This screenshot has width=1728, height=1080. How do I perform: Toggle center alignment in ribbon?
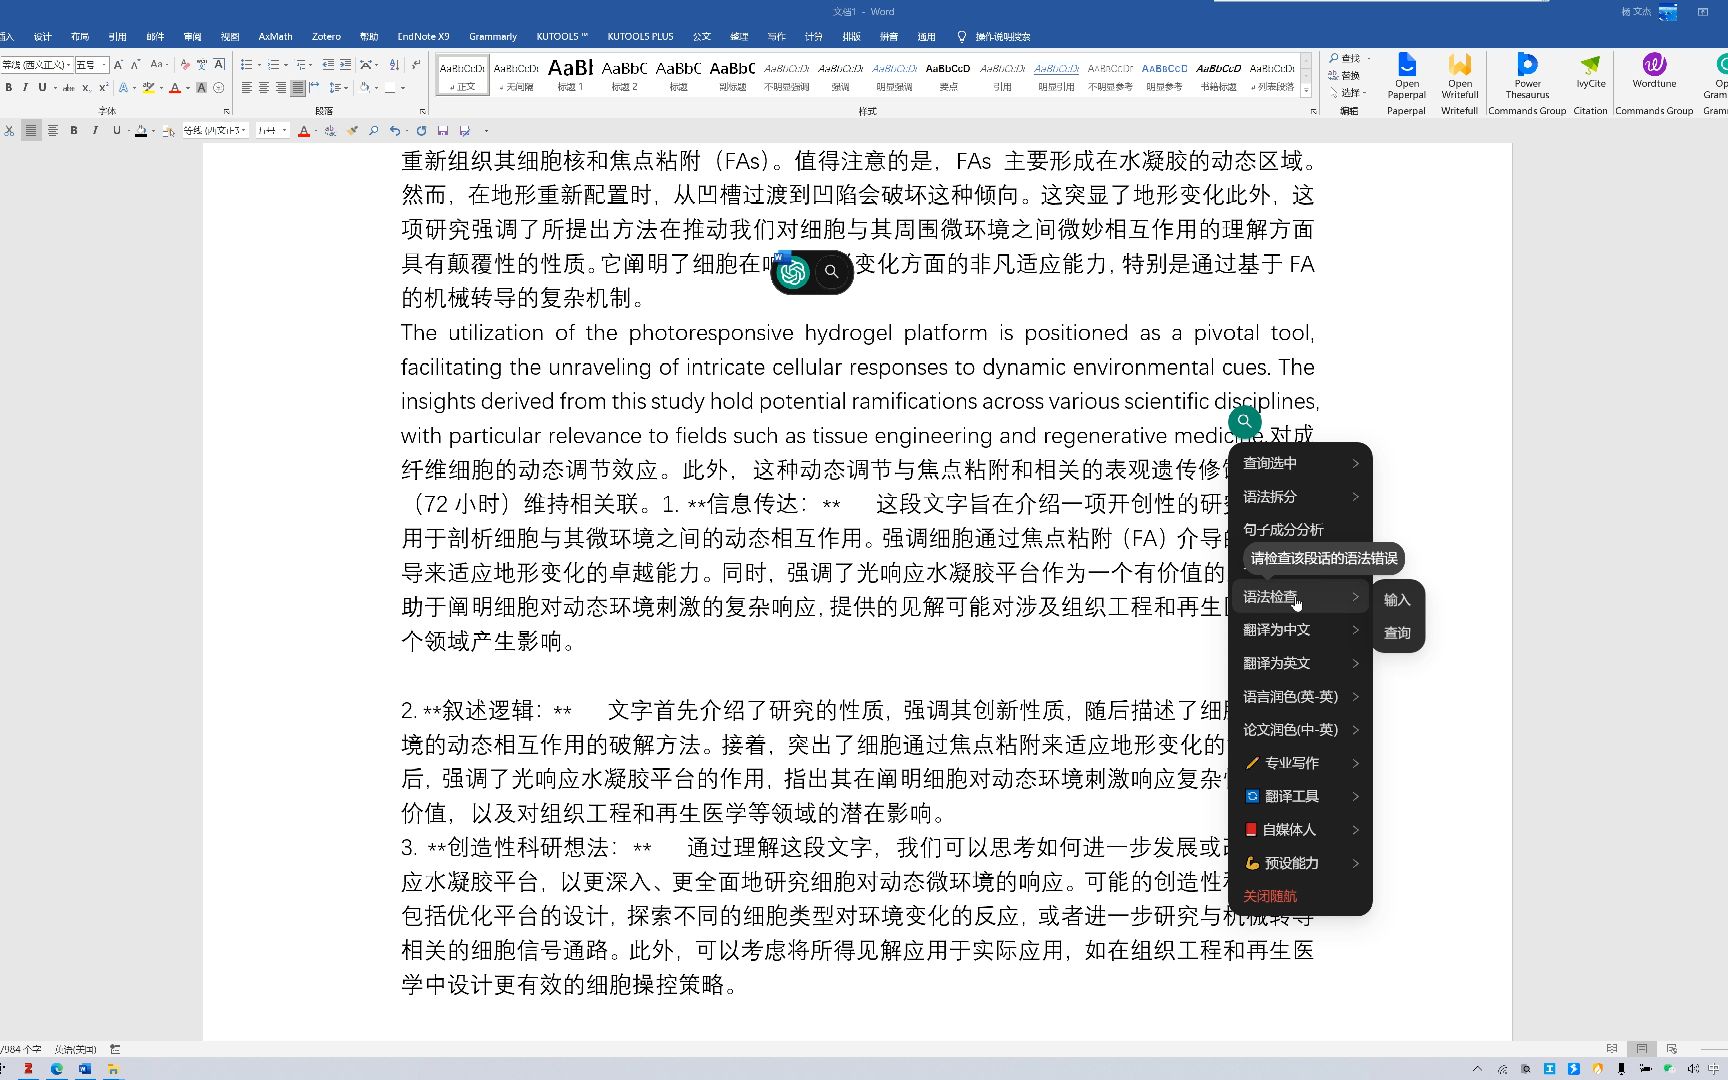click(x=264, y=88)
